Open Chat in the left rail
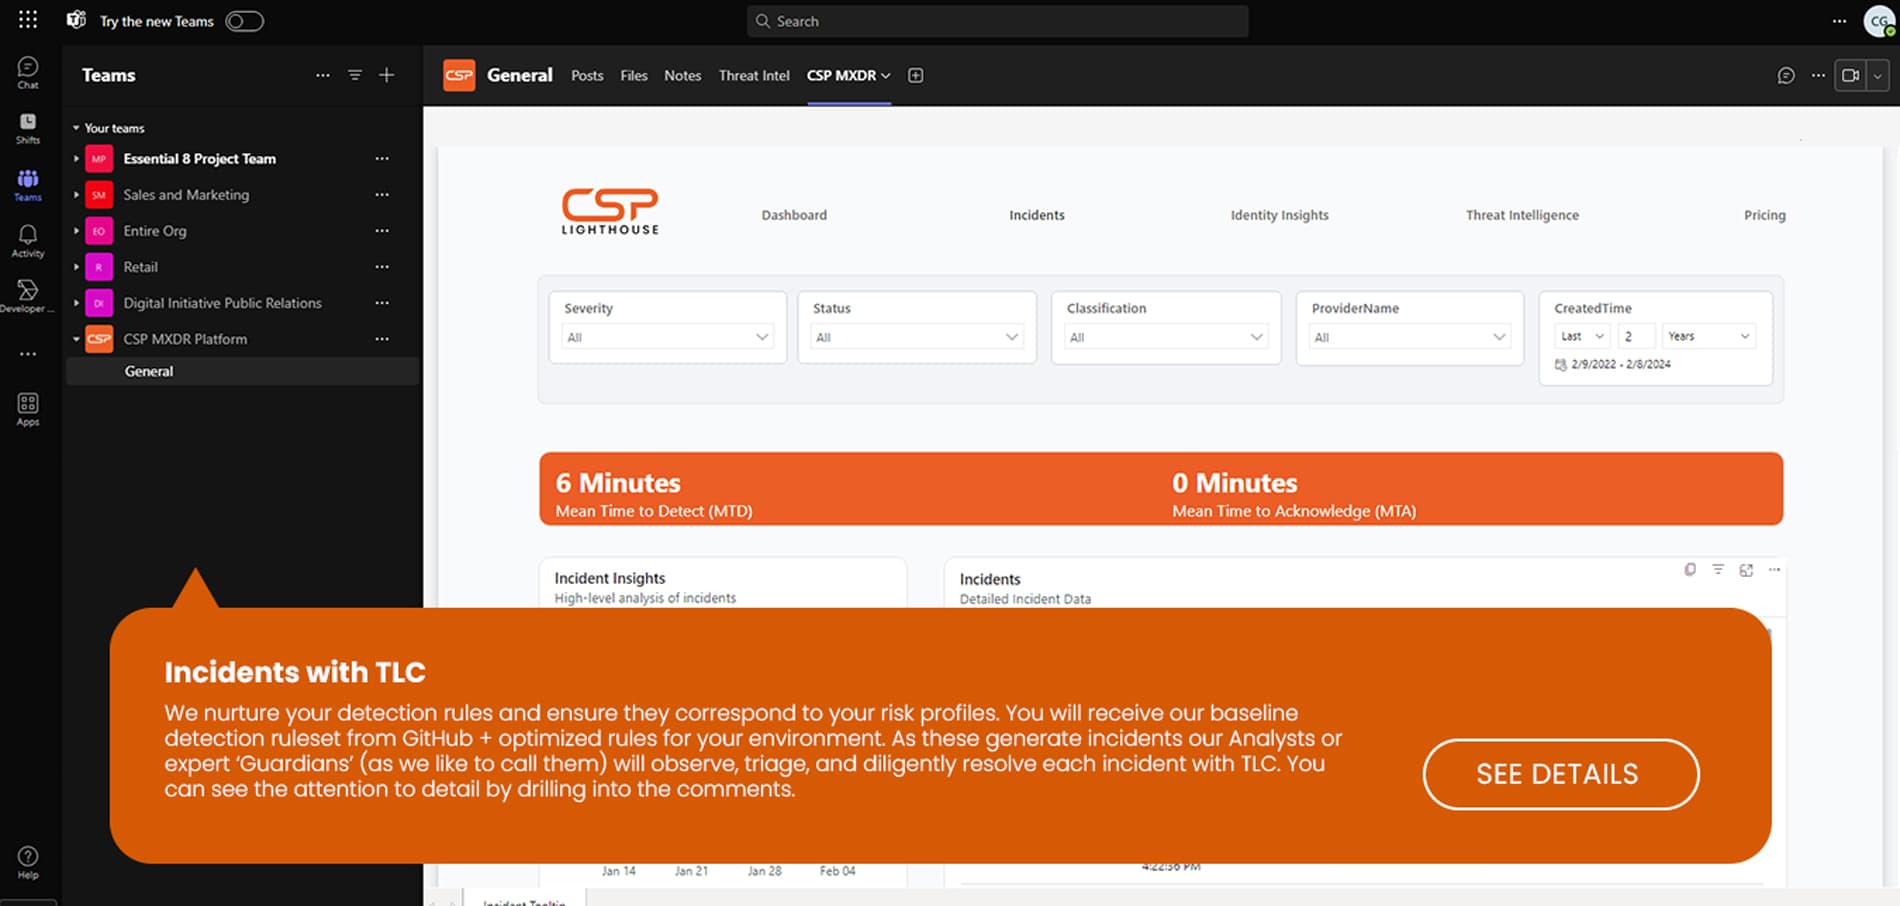The height and width of the screenshot is (906, 1900). [28, 72]
